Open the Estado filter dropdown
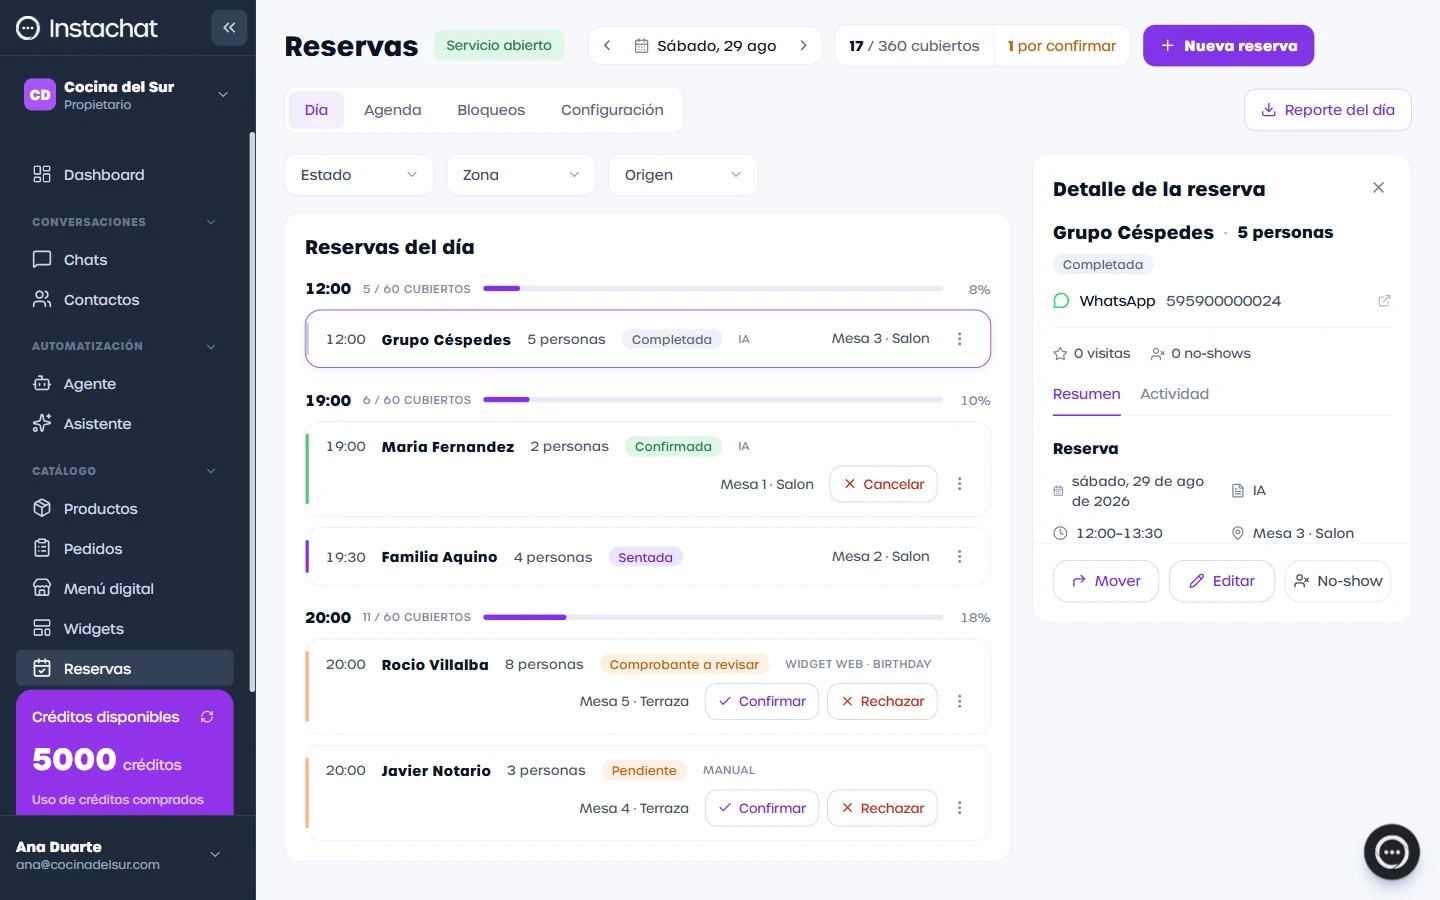The width and height of the screenshot is (1440, 900). tap(359, 175)
